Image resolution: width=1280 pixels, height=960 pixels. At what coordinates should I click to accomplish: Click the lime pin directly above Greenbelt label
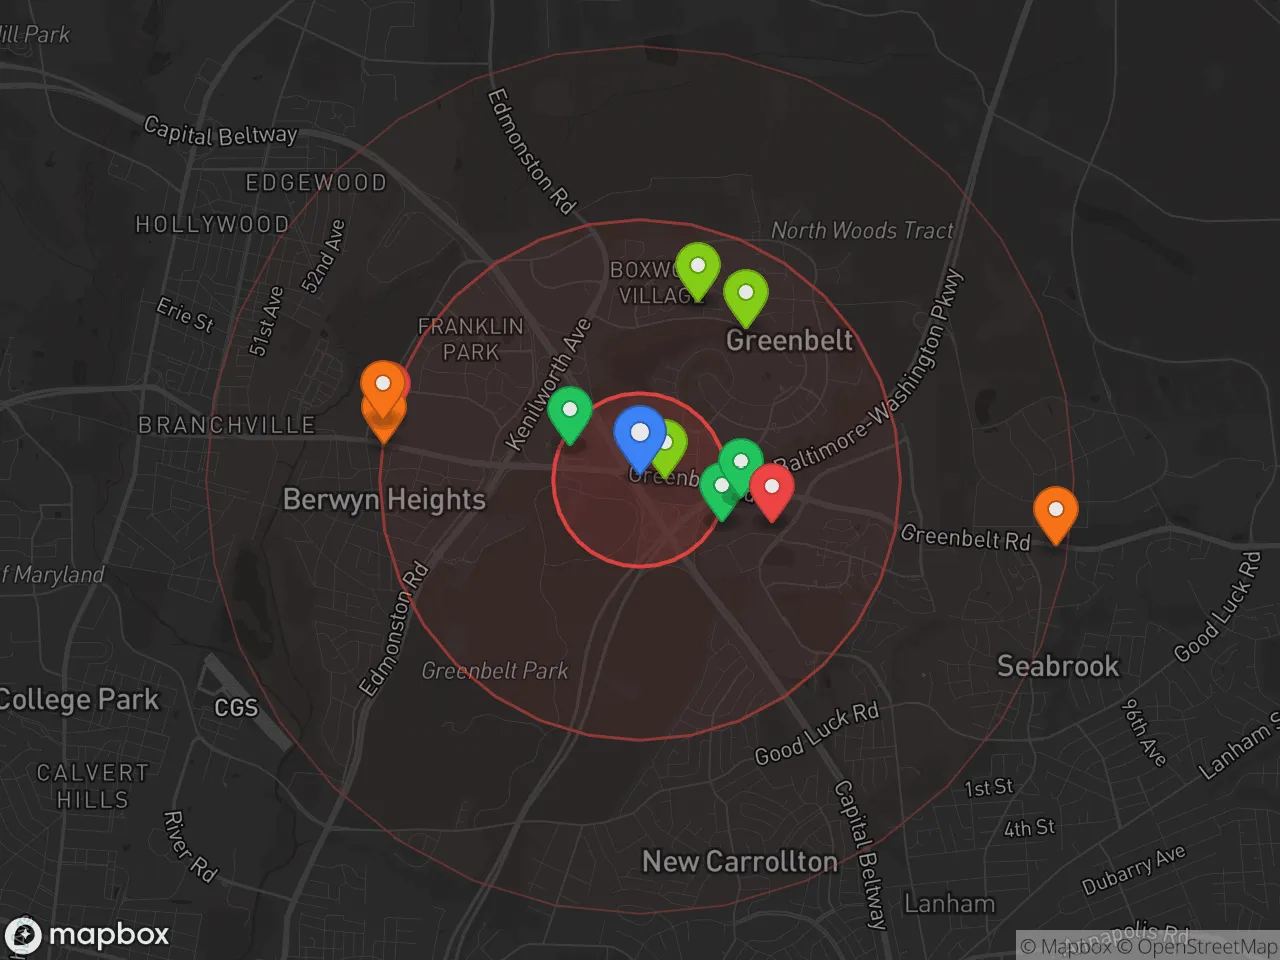(745, 294)
